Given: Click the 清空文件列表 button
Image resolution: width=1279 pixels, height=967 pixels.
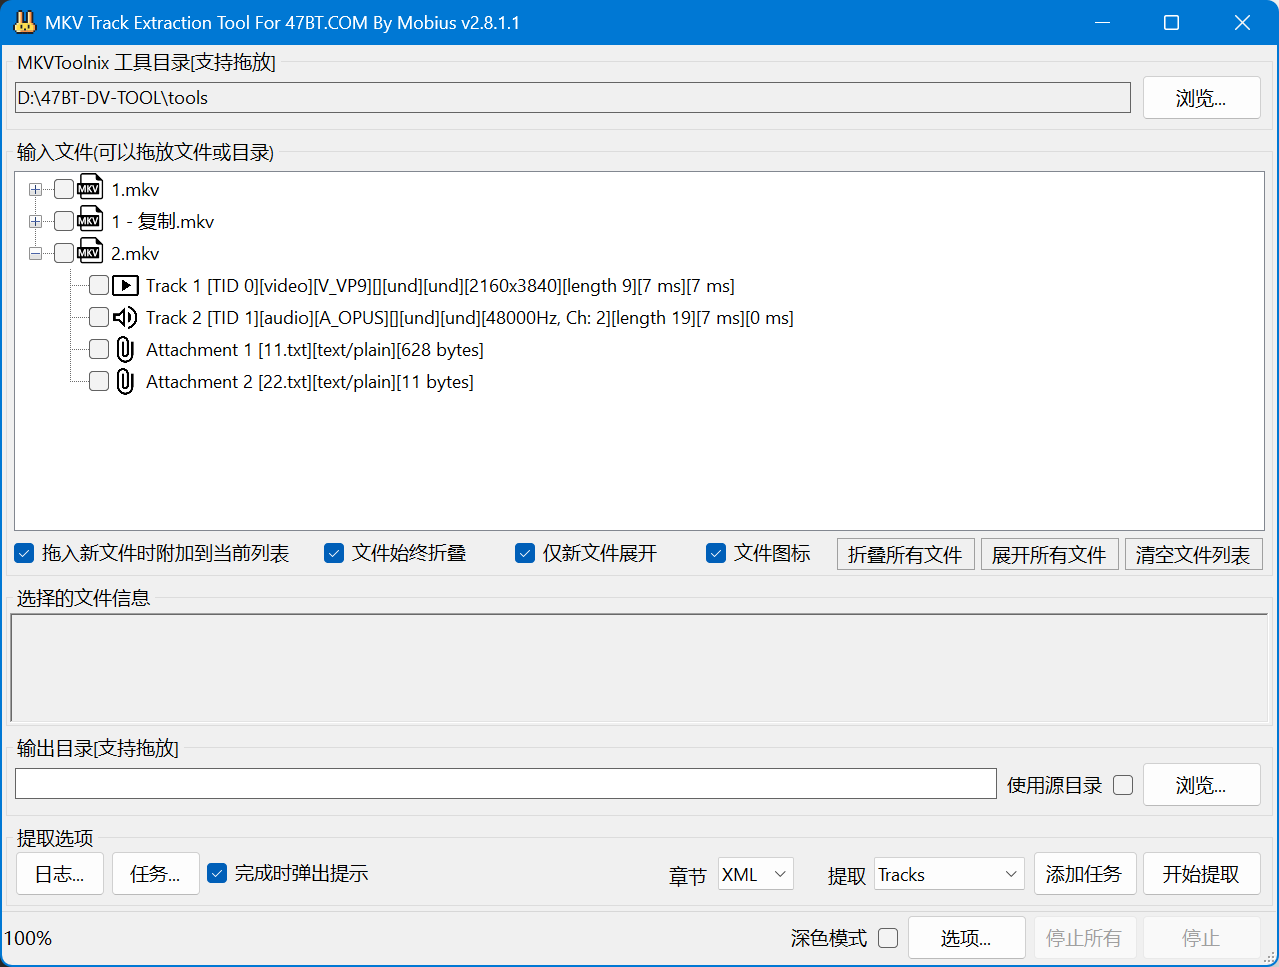Looking at the screenshot, I should pyautogui.click(x=1193, y=554).
